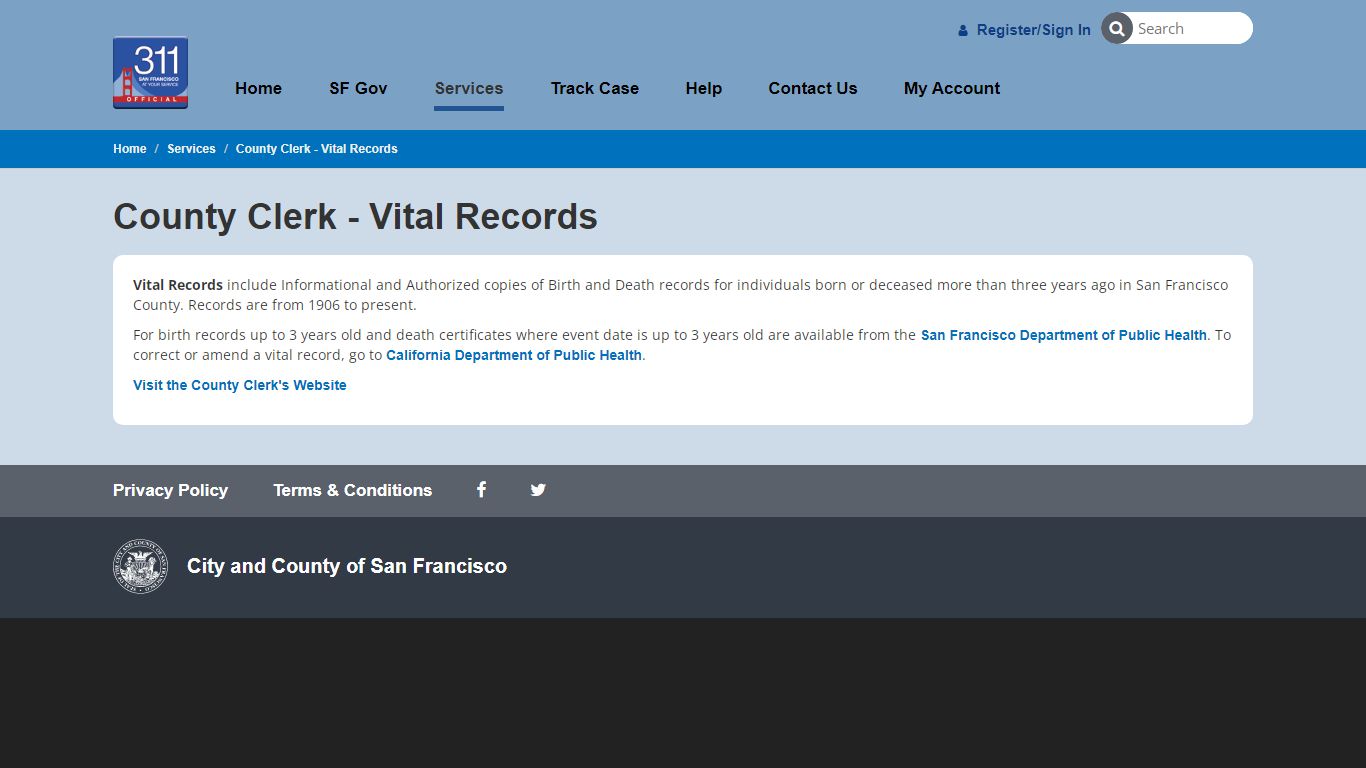Open My Account in navigation
The image size is (1366, 768).
952,88
